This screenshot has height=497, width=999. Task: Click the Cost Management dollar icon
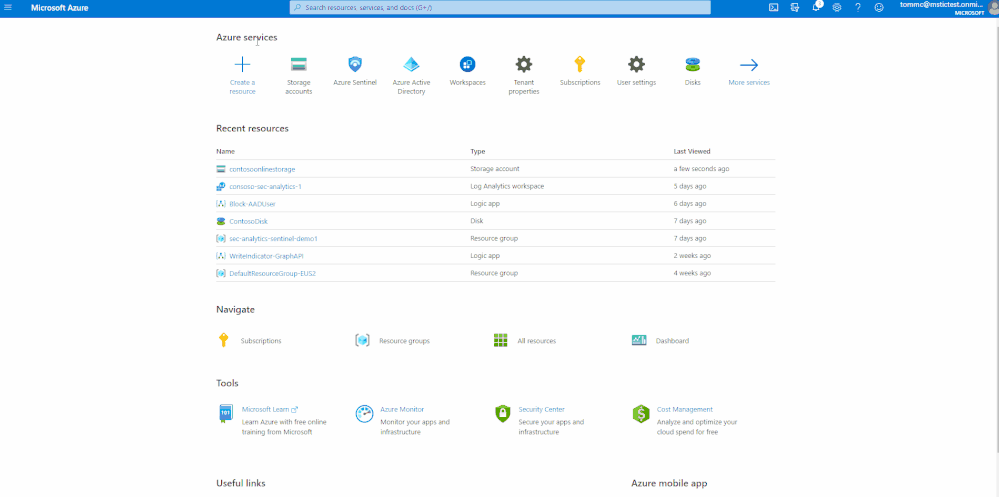click(x=640, y=414)
